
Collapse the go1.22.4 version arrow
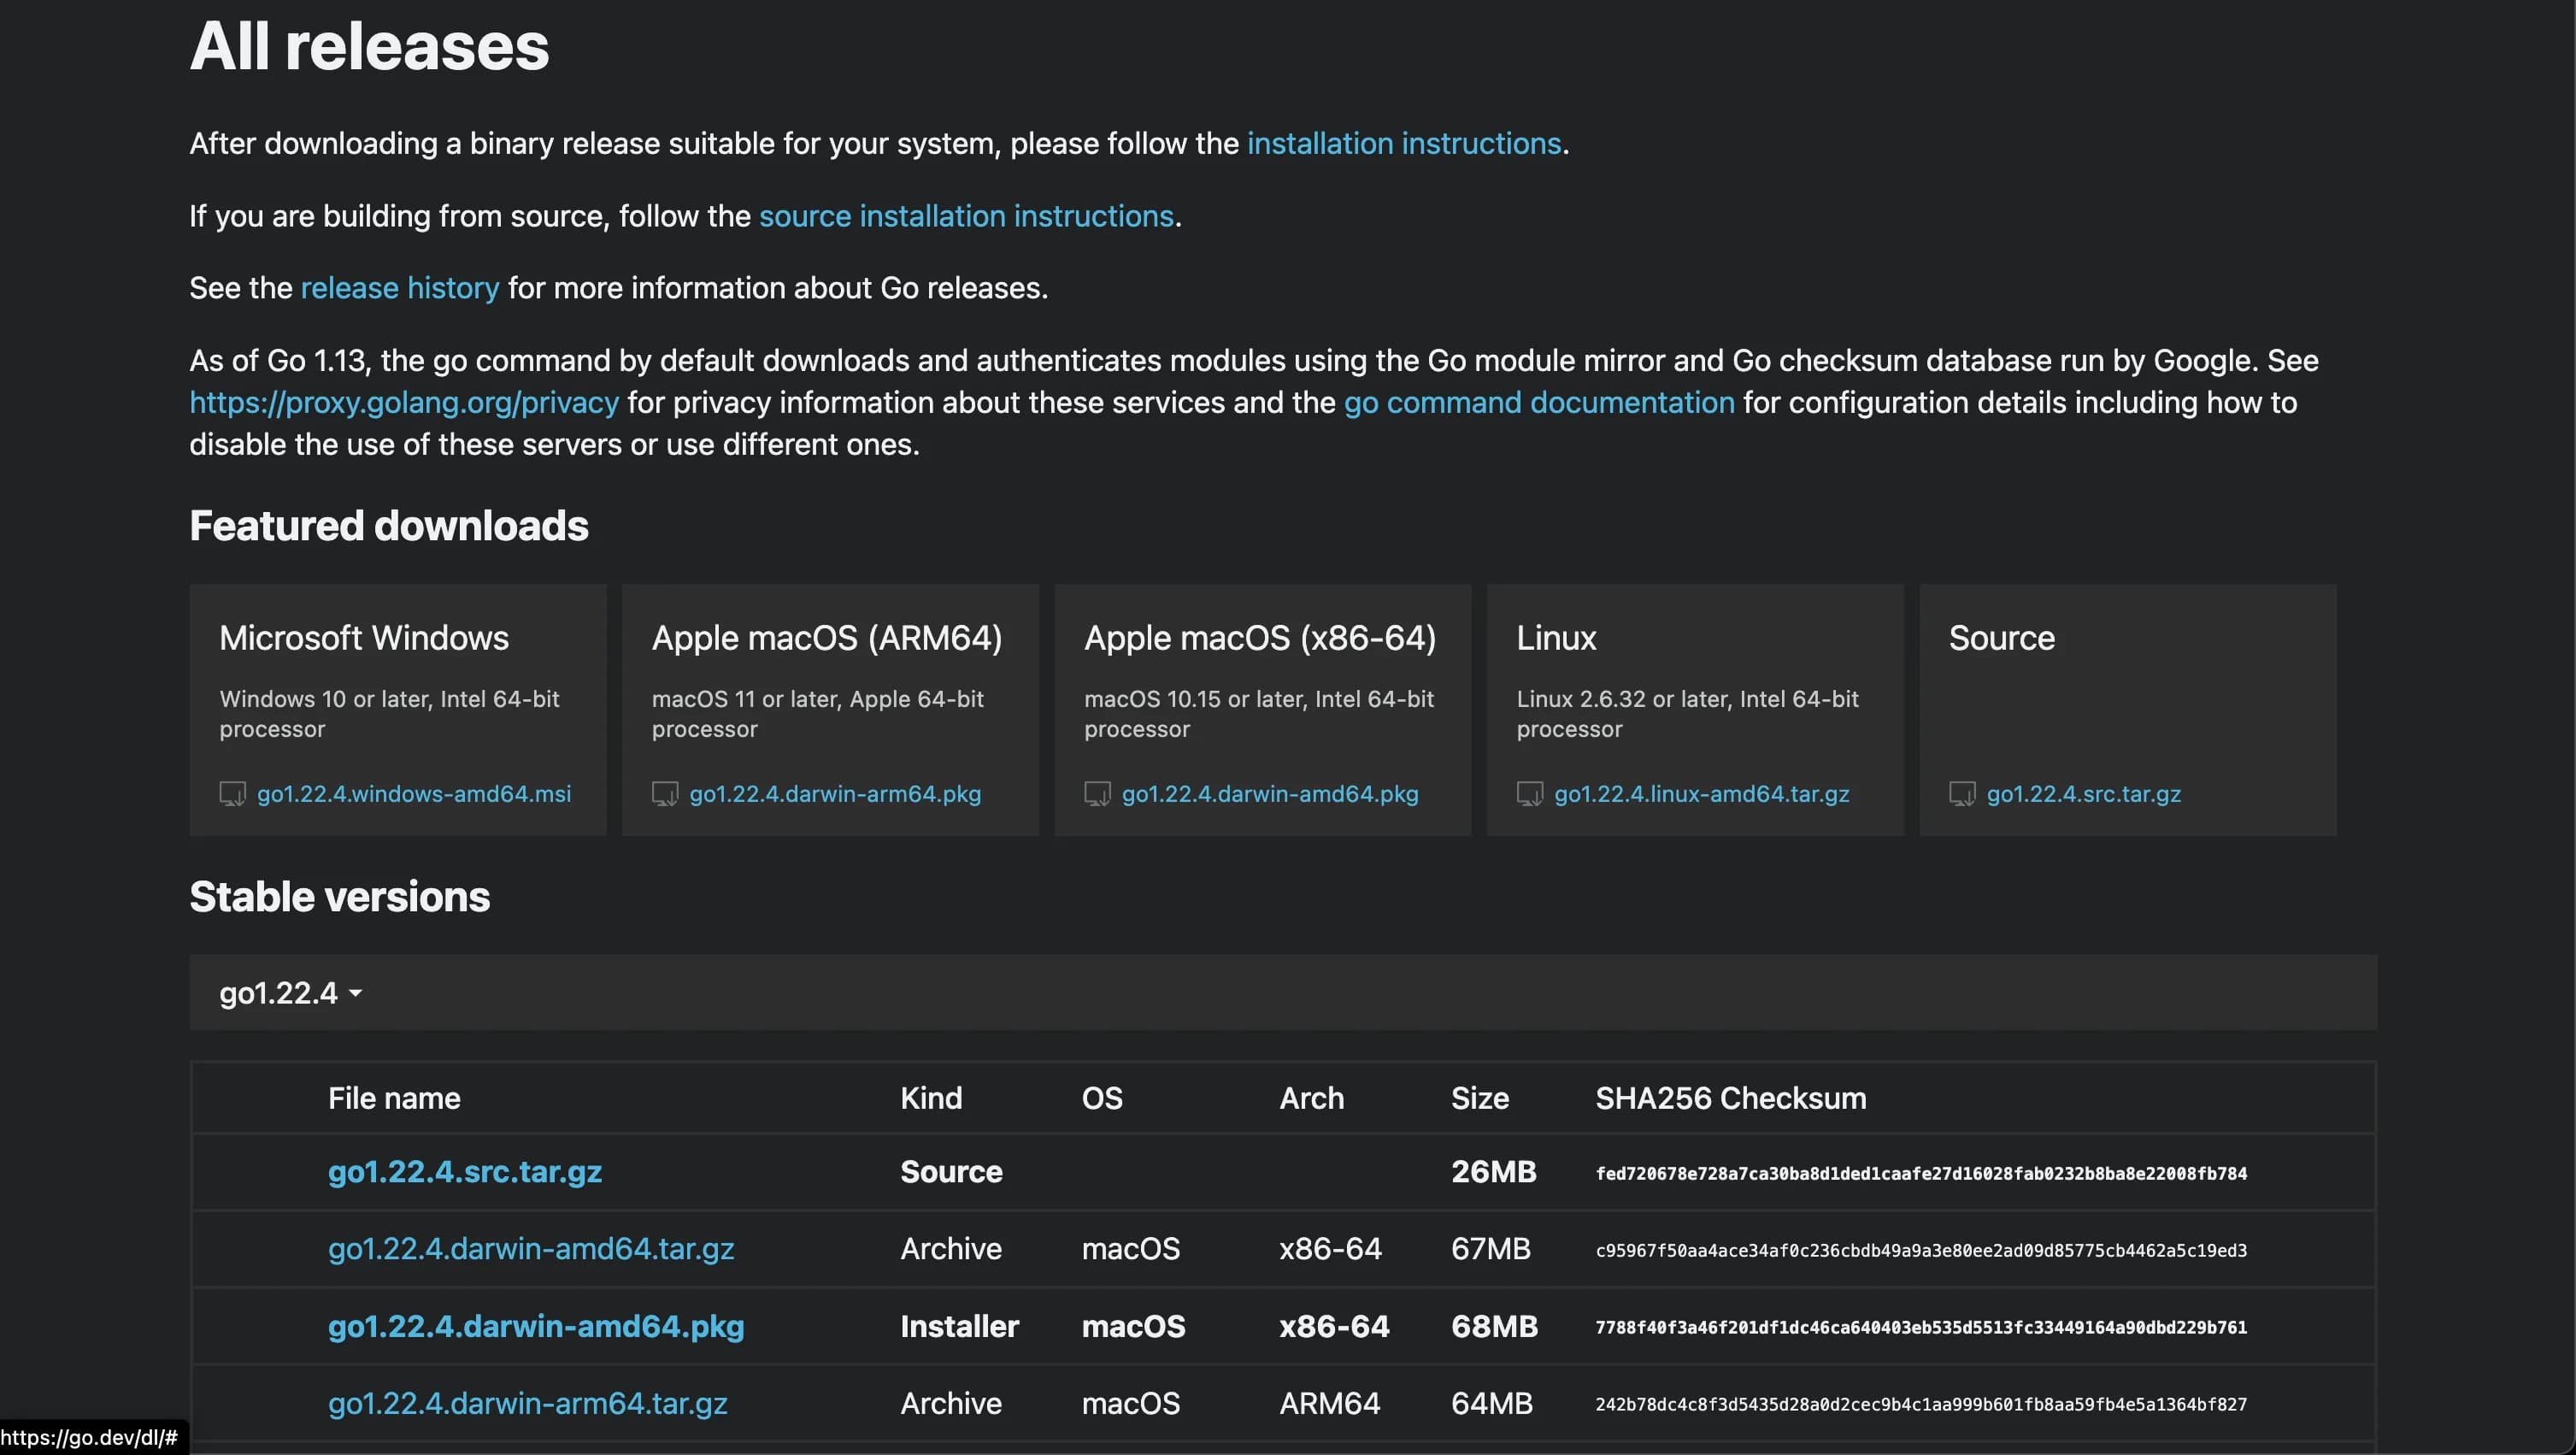[x=355, y=993]
